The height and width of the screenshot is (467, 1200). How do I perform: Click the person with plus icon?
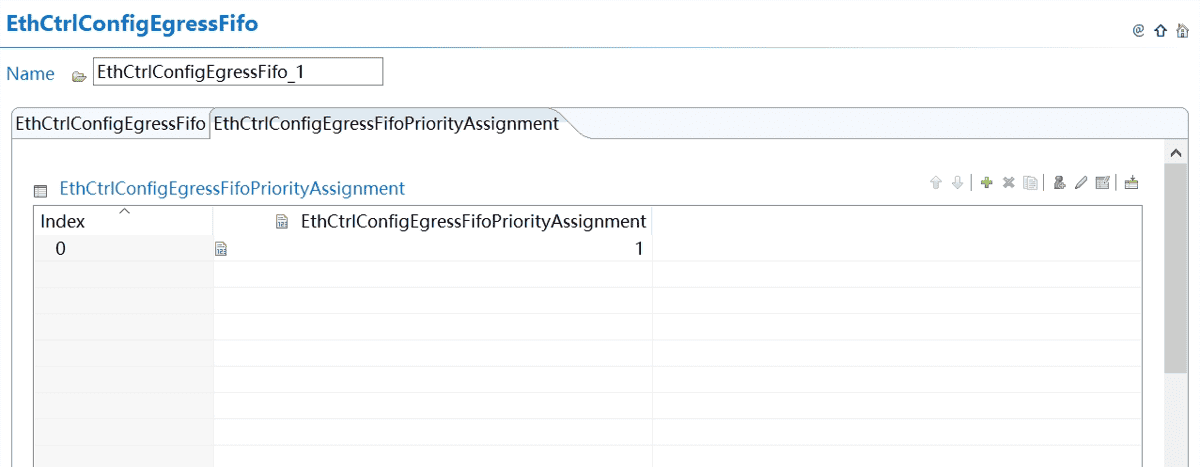(x=1059, y=183)
